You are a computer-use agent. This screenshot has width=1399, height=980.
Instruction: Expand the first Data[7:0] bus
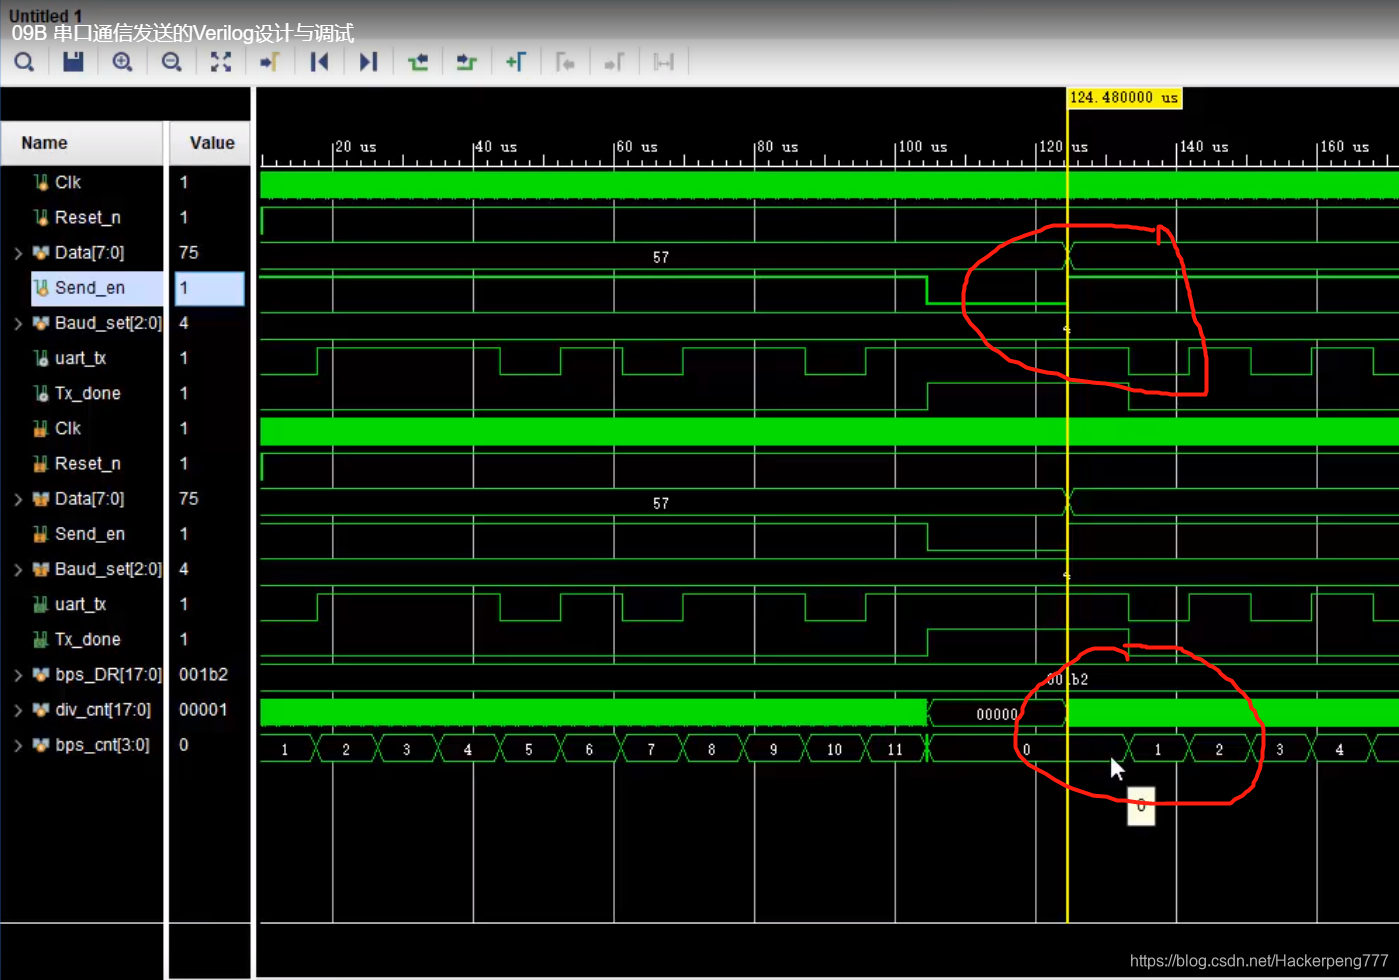18,253
